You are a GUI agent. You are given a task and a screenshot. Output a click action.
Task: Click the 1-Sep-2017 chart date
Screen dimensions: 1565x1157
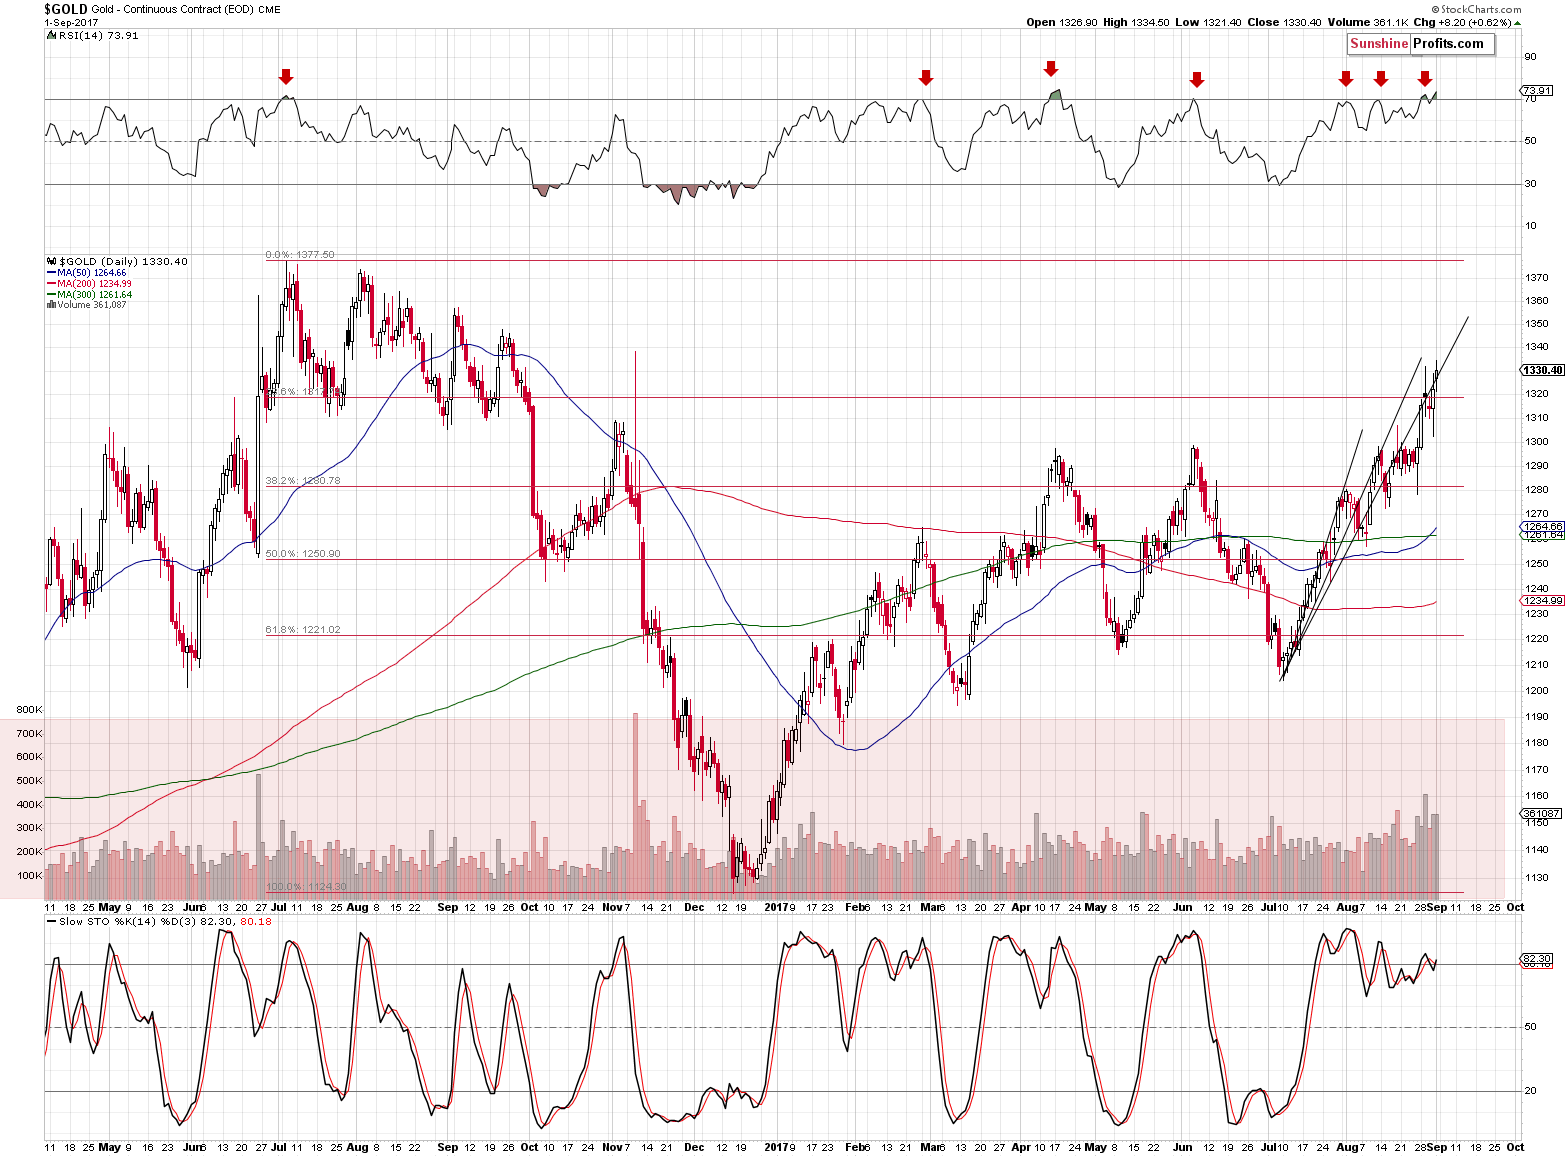tap(73, 23)
